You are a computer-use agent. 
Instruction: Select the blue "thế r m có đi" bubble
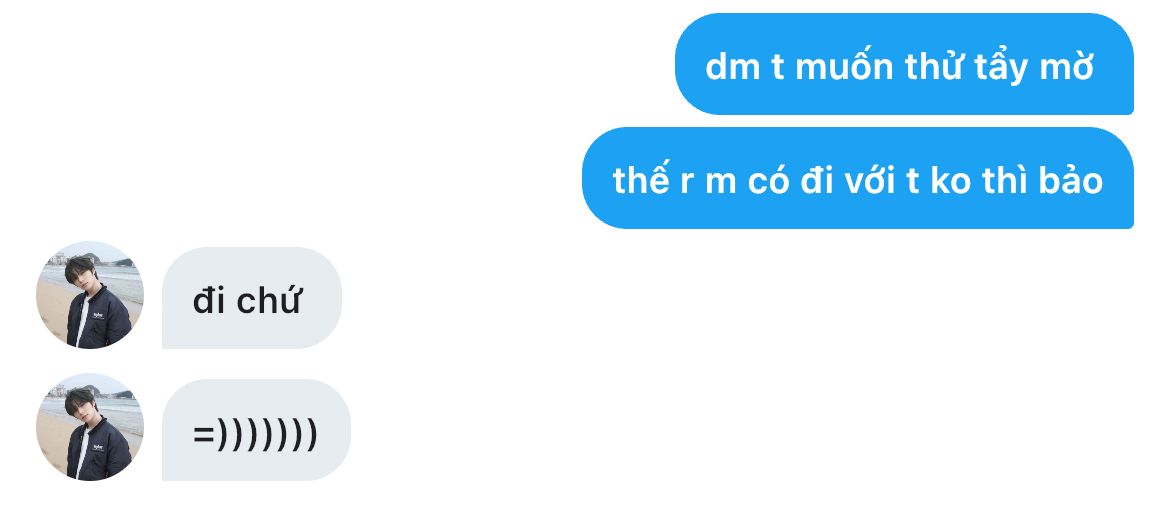tap(858, 178)
